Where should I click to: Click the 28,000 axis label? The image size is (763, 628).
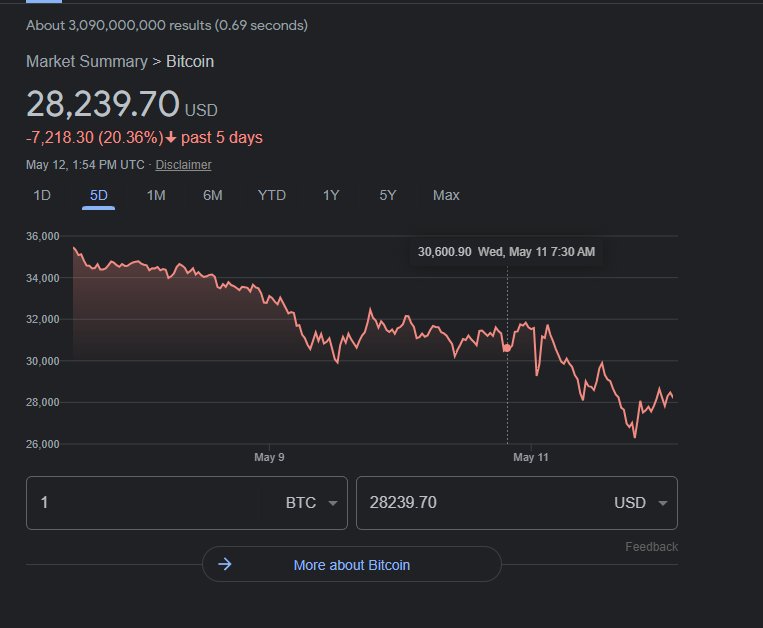point(42,402)
